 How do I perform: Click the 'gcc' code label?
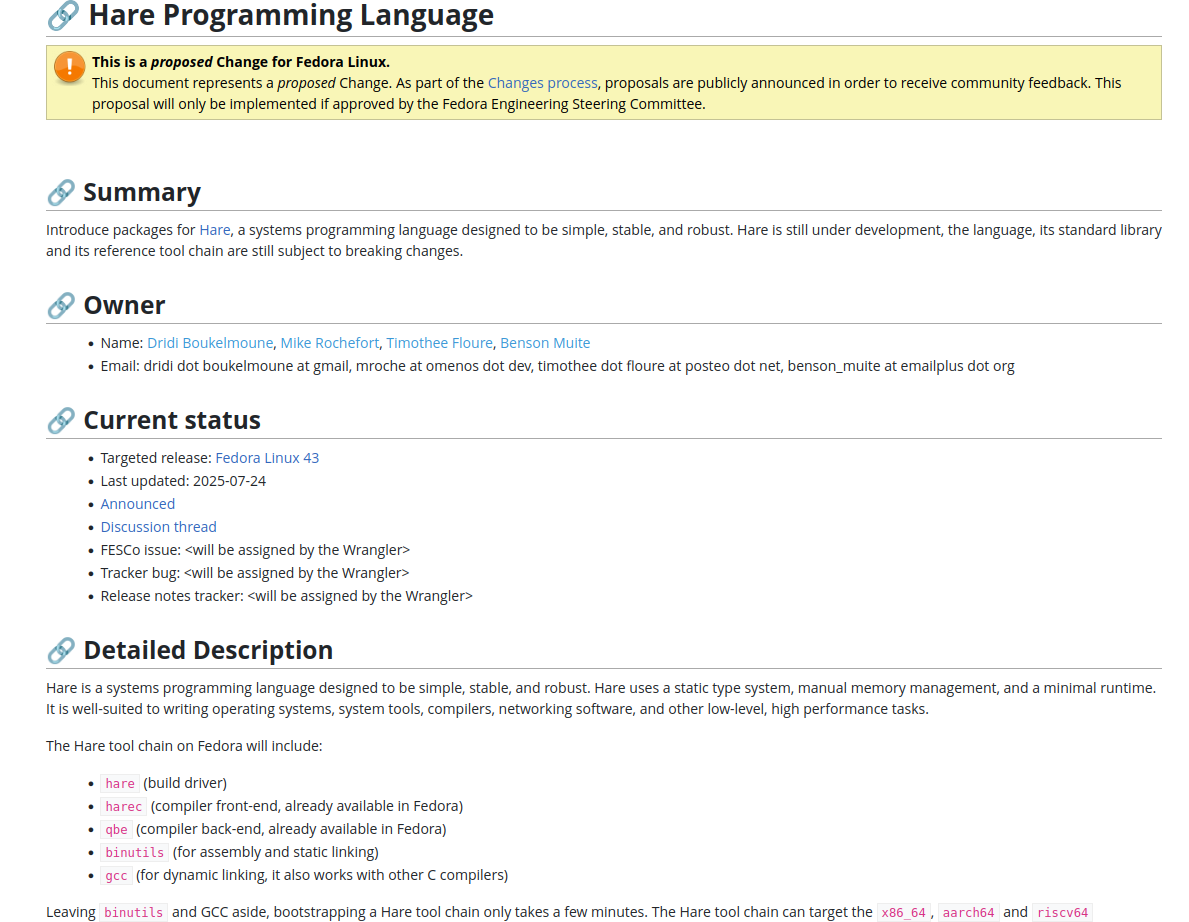click(116, 877)
